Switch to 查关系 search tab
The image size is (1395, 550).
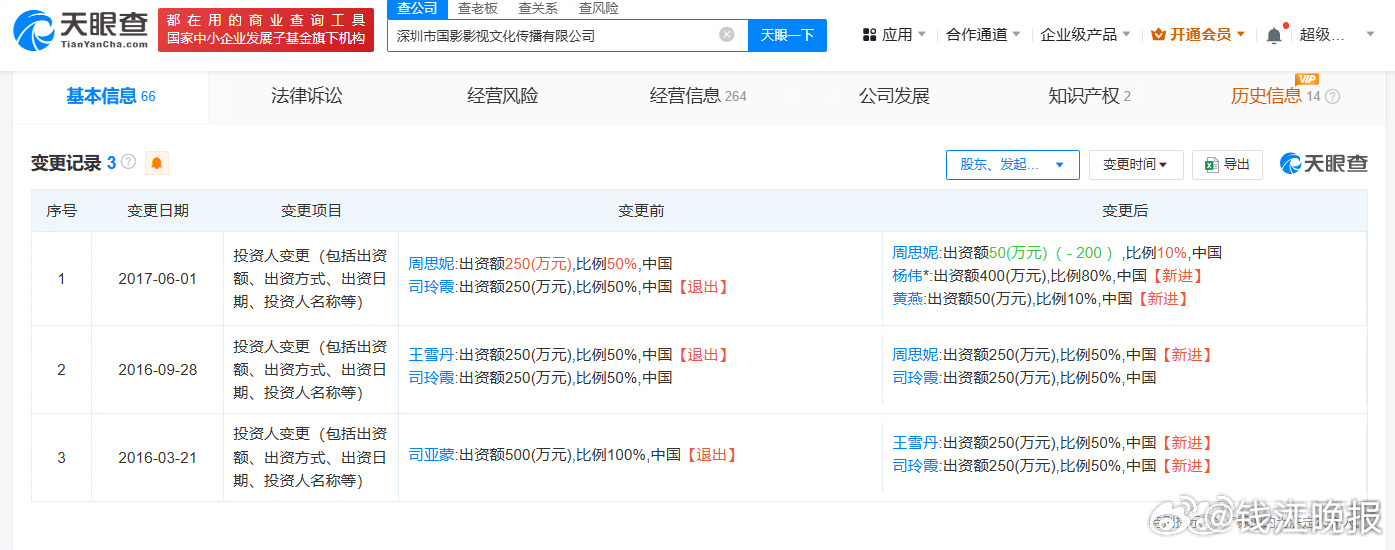click(538, 9)
